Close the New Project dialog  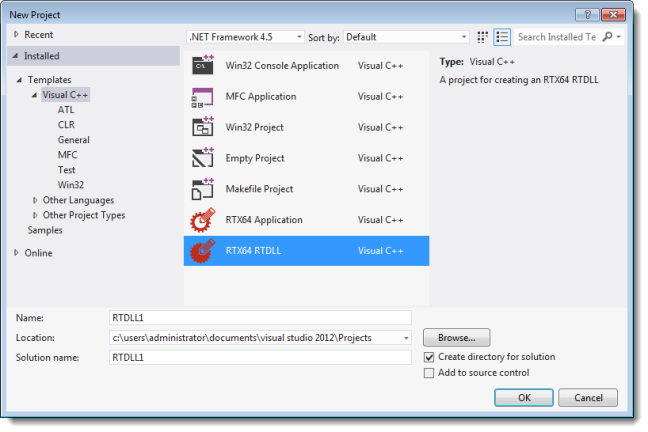[613, 15]
